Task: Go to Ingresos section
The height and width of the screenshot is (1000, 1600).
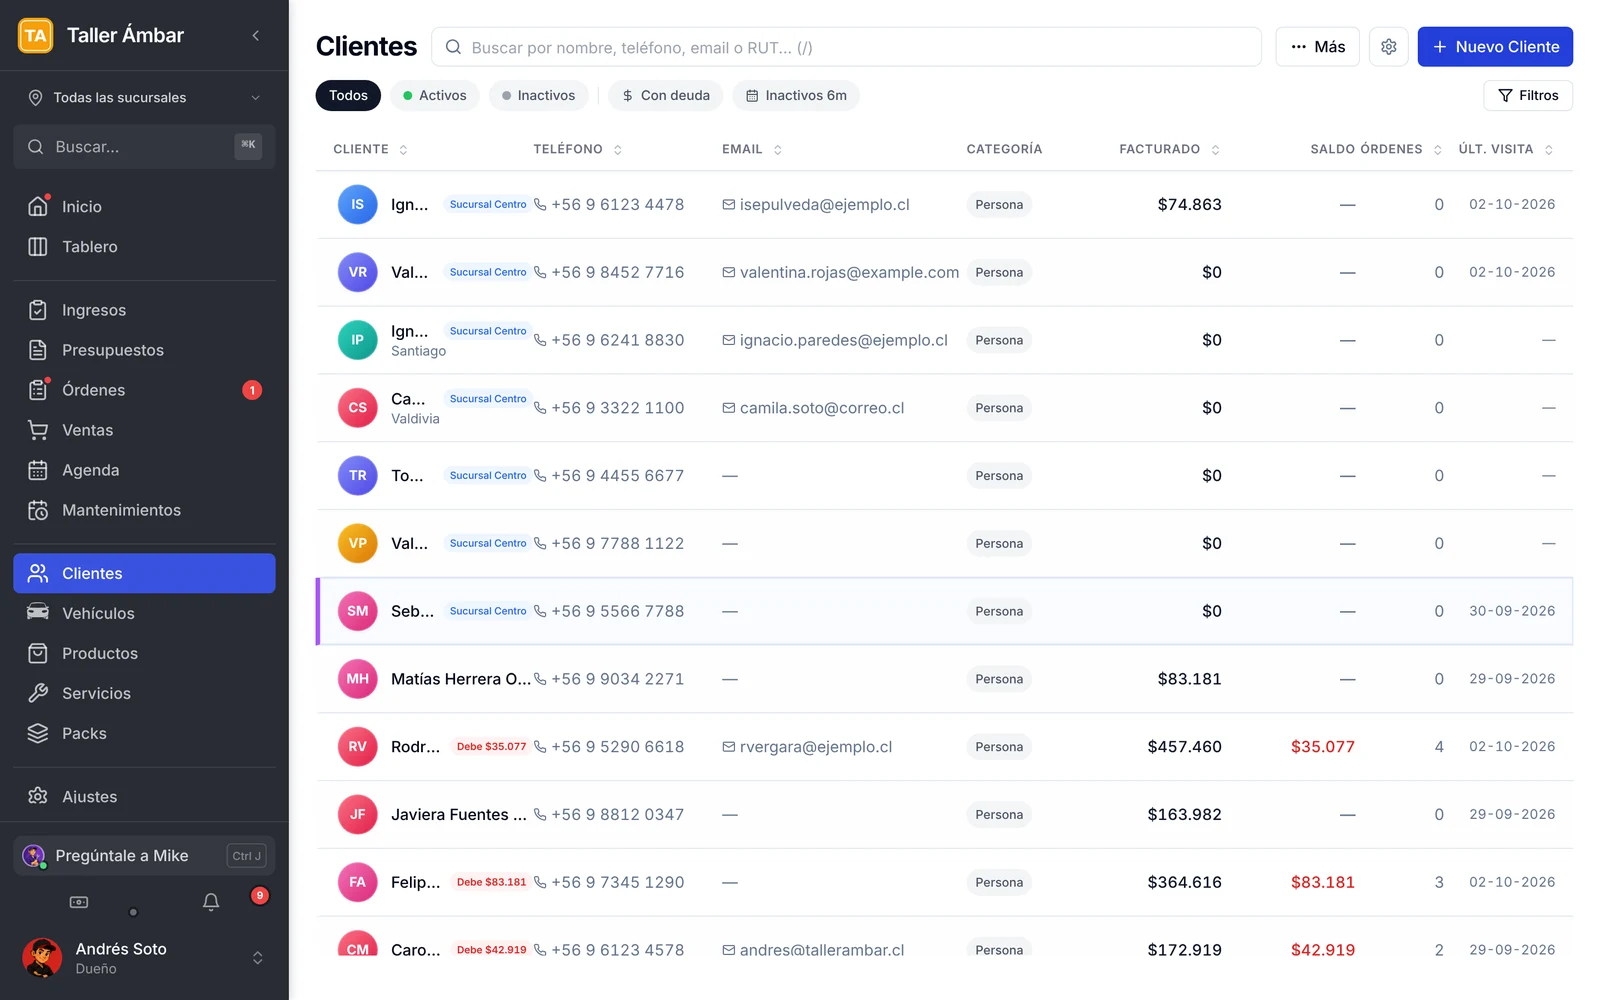Action: coord(144,310)
